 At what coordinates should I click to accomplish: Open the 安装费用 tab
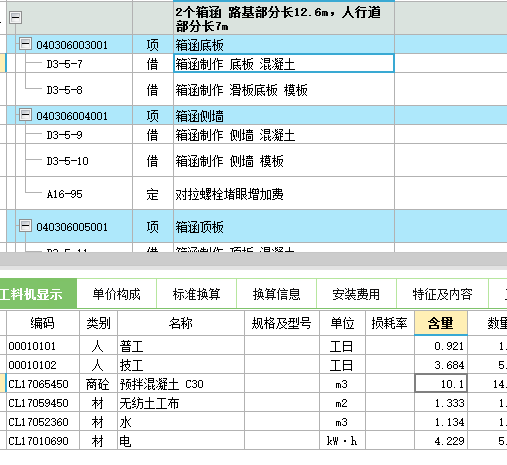point(356,294)
